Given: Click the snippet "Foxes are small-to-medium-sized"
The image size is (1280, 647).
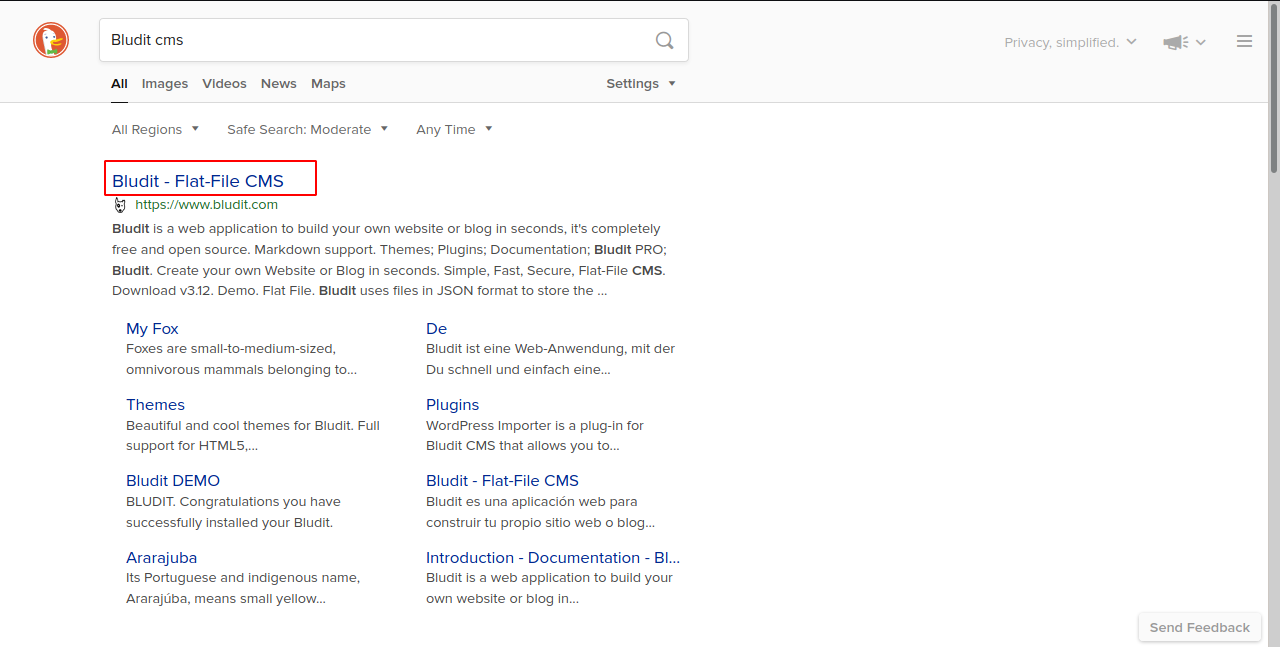Looking at the screenshot, I should coord(241,359).
